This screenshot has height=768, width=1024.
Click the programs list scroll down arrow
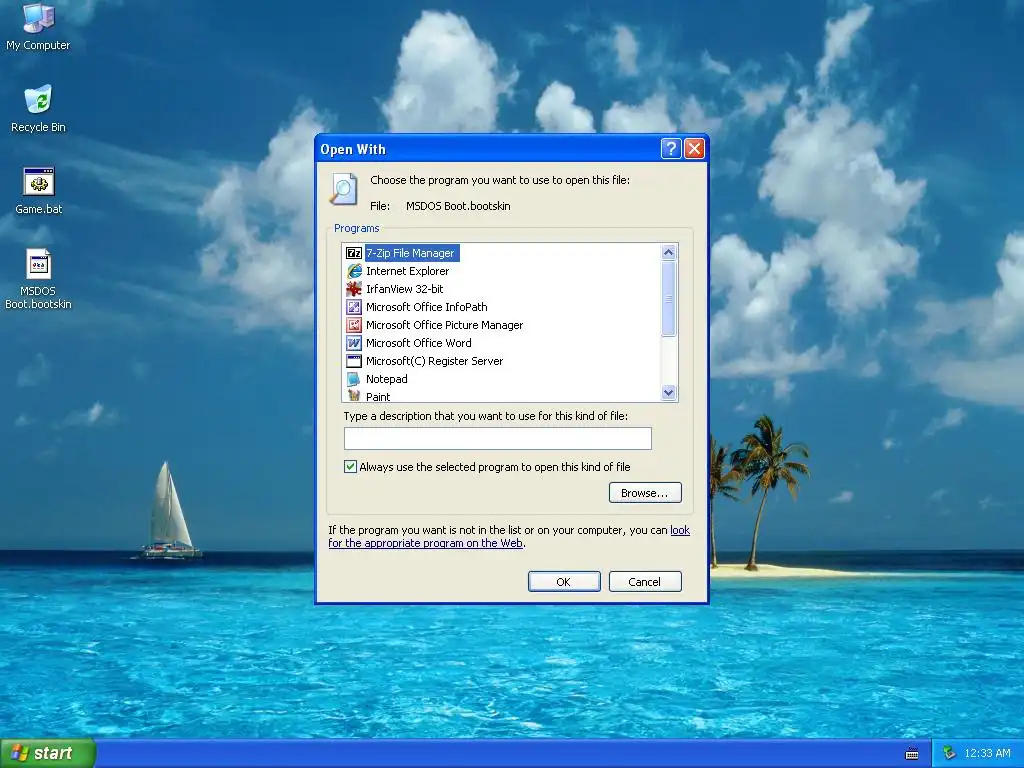(x=668, y=392)
